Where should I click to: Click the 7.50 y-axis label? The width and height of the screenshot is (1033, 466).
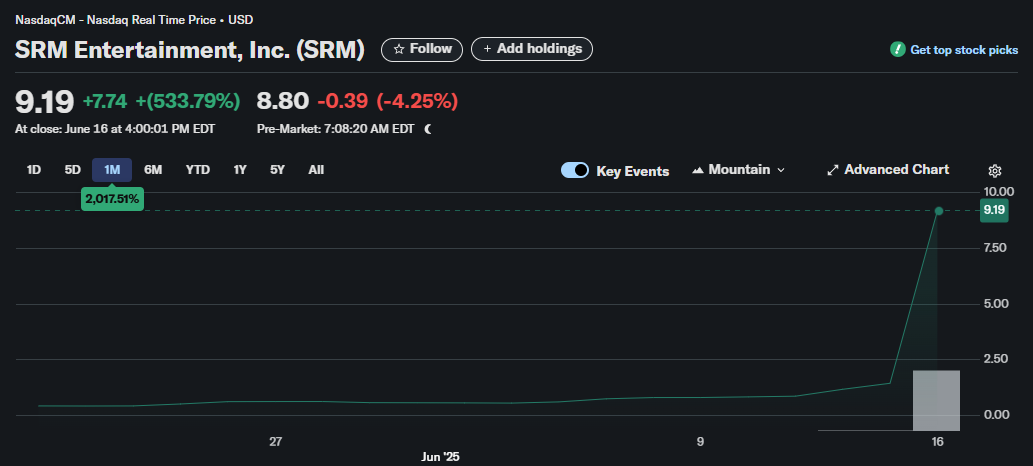pyautogui.click(x=995, y=248)
